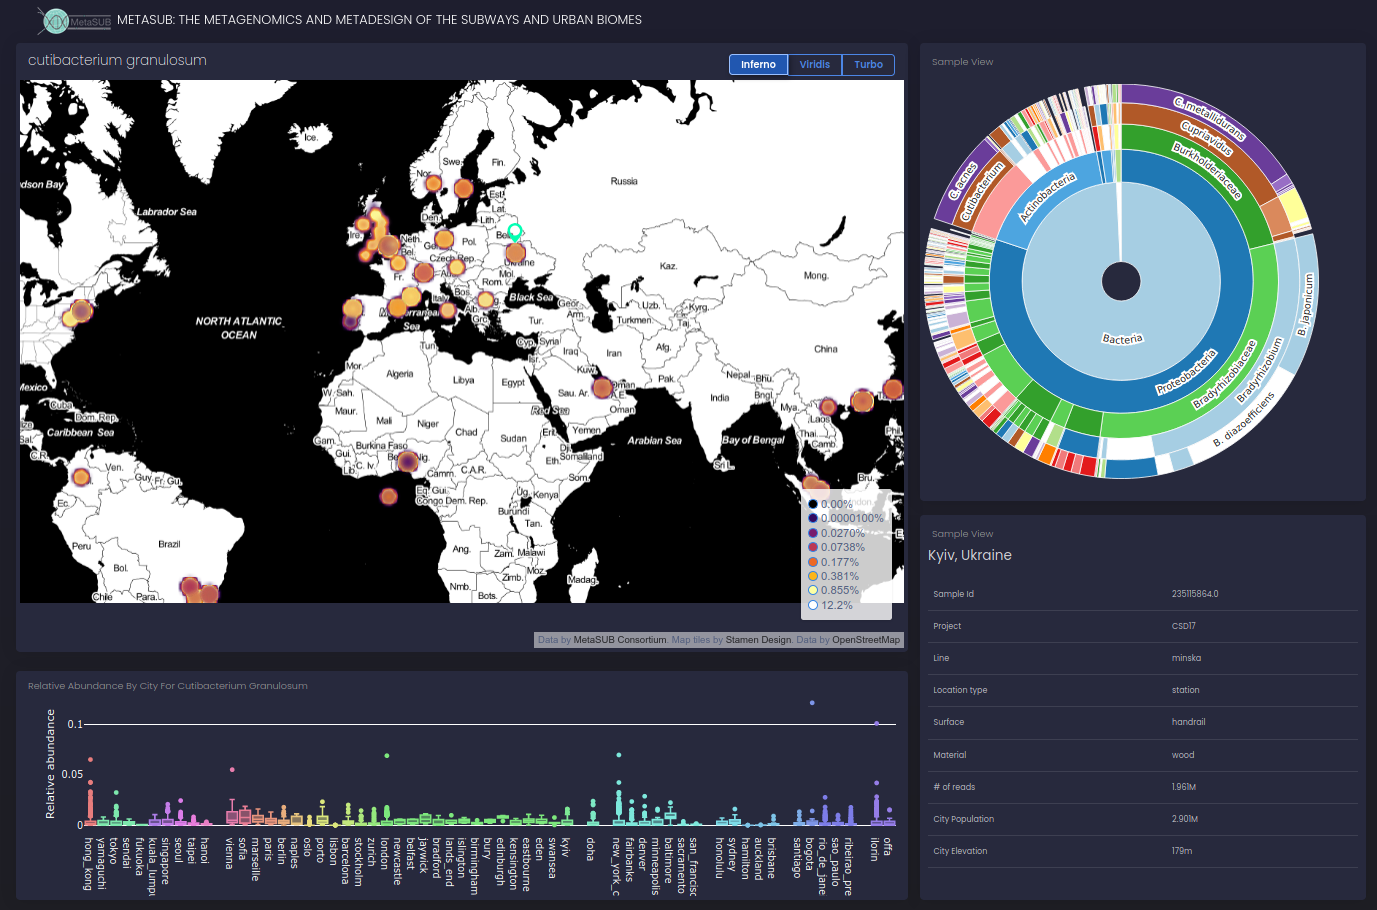Click the hong_kong box in abundance plot

tap(90, 810)
